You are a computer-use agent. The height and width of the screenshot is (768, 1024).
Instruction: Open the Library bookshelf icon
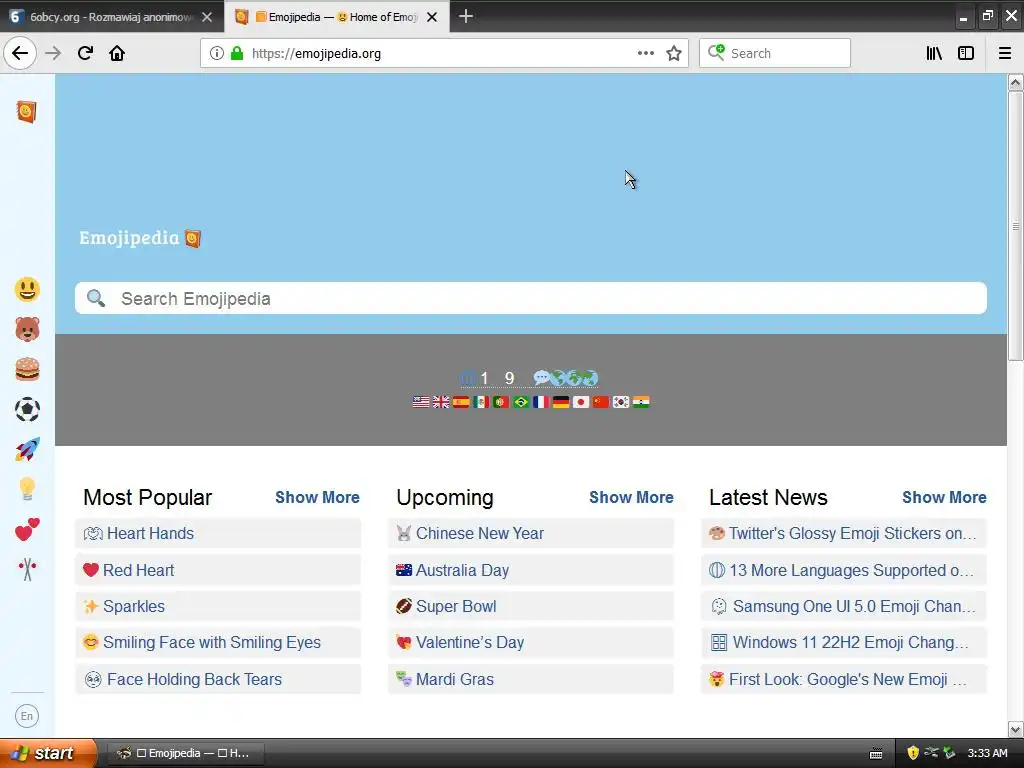coord(934,54)
